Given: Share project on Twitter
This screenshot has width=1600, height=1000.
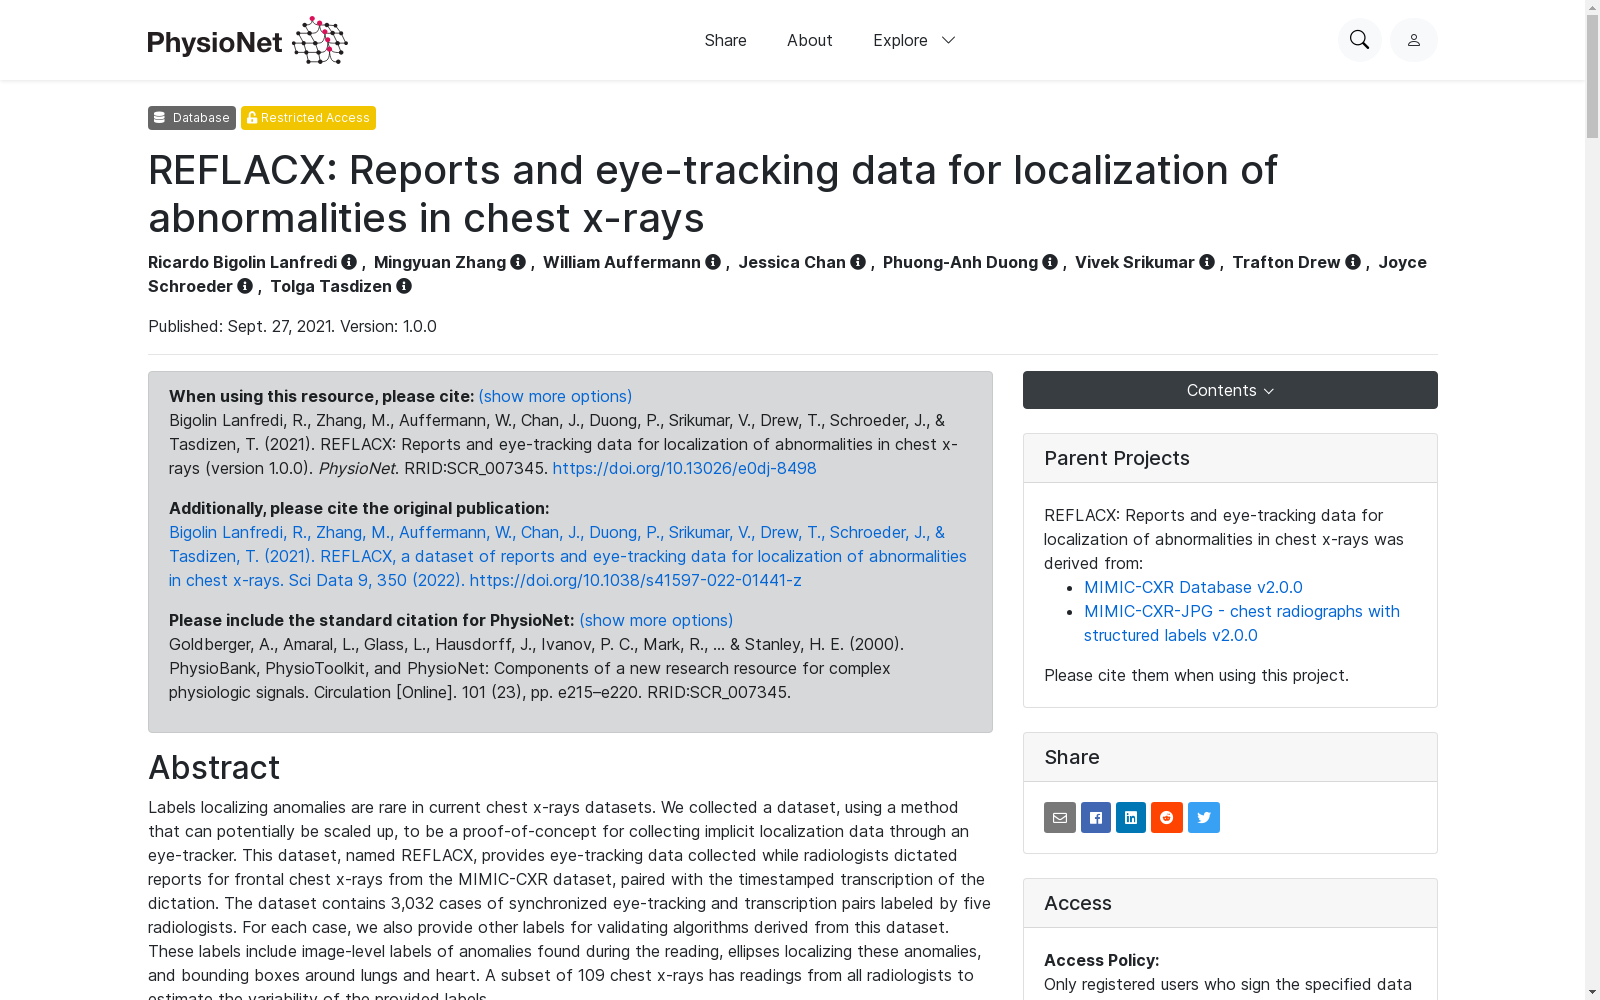Looking at the screenshot, I should pyautogui.click(x=1204, y=817).
